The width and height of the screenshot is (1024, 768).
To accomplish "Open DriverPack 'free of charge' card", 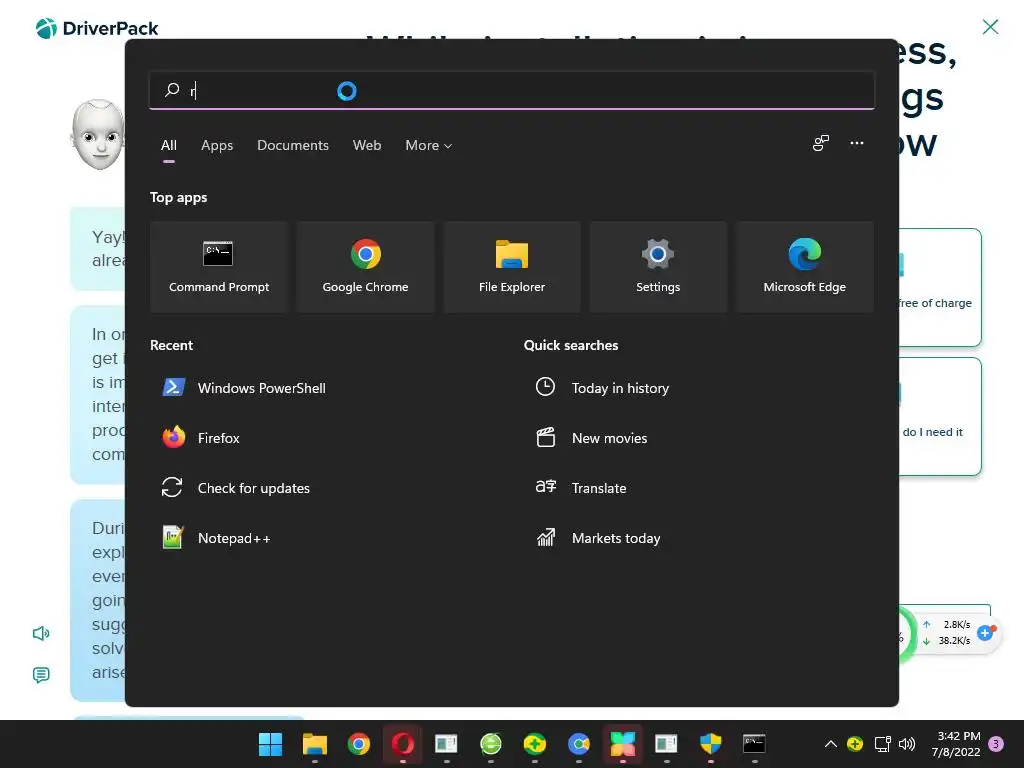I will coord(940,287).
